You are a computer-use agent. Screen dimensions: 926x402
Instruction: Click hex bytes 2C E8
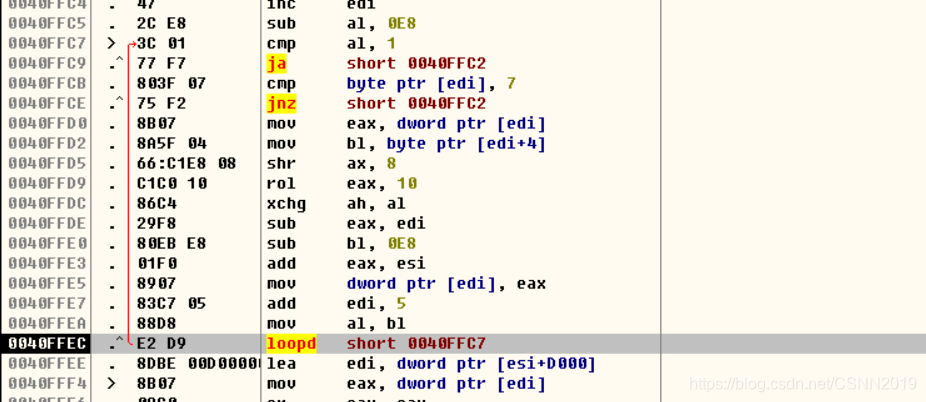point(161,24)
